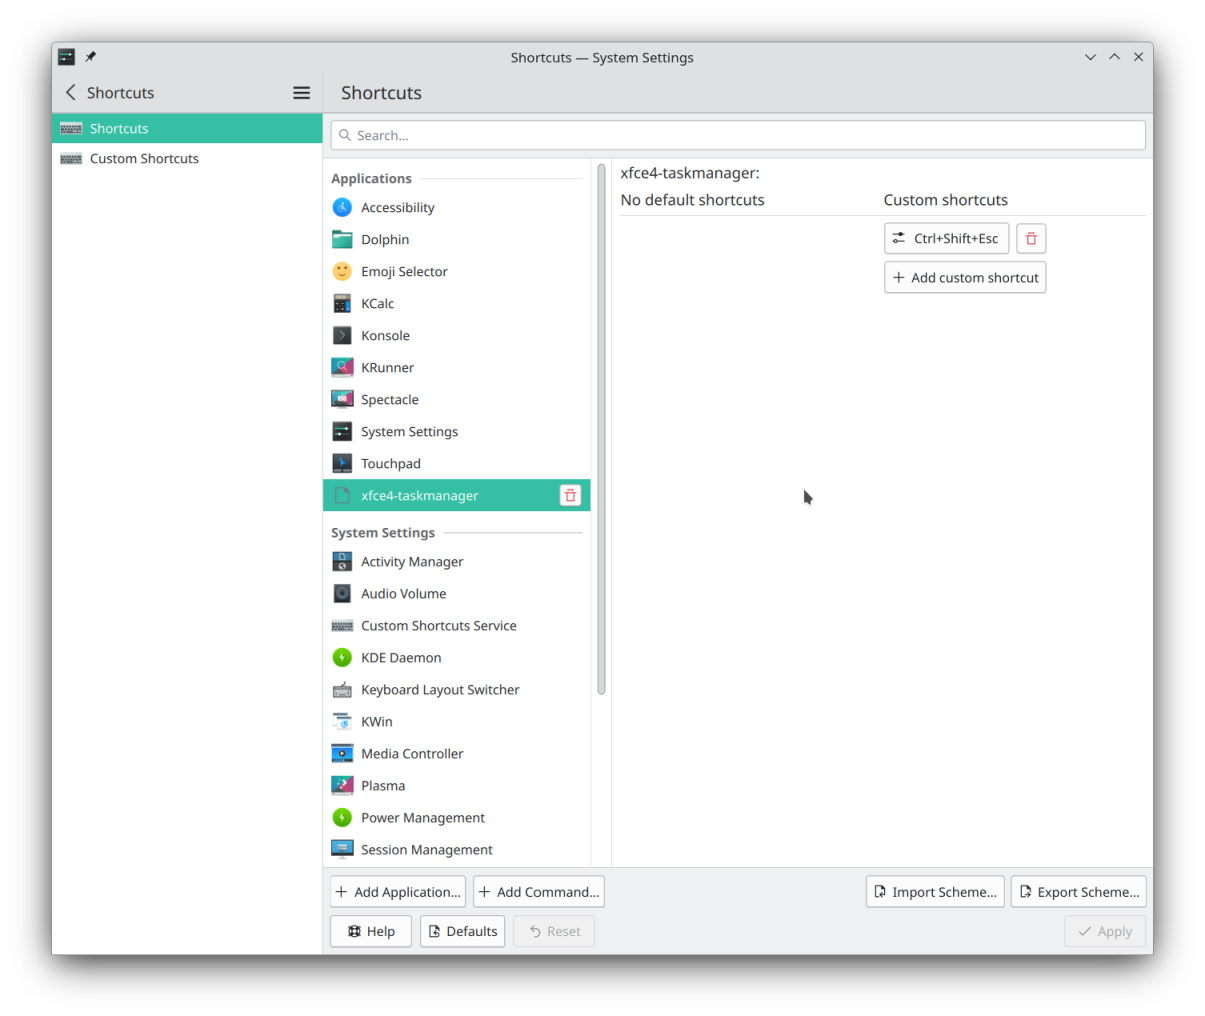Click the Touchpad icon
Viewport: 1205px width, 1016px height.
[342, 463]
